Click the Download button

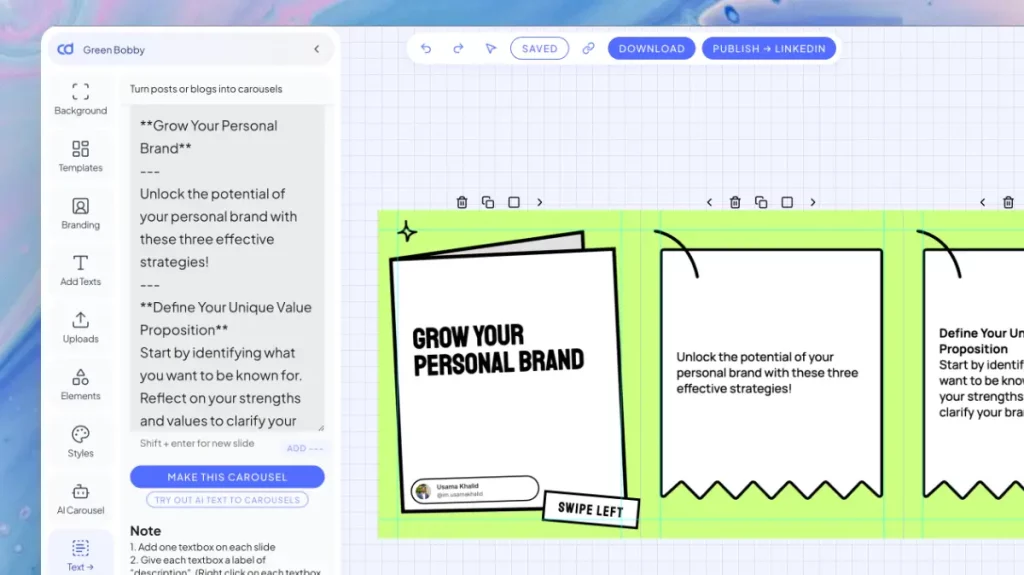(x=651, y=48)
